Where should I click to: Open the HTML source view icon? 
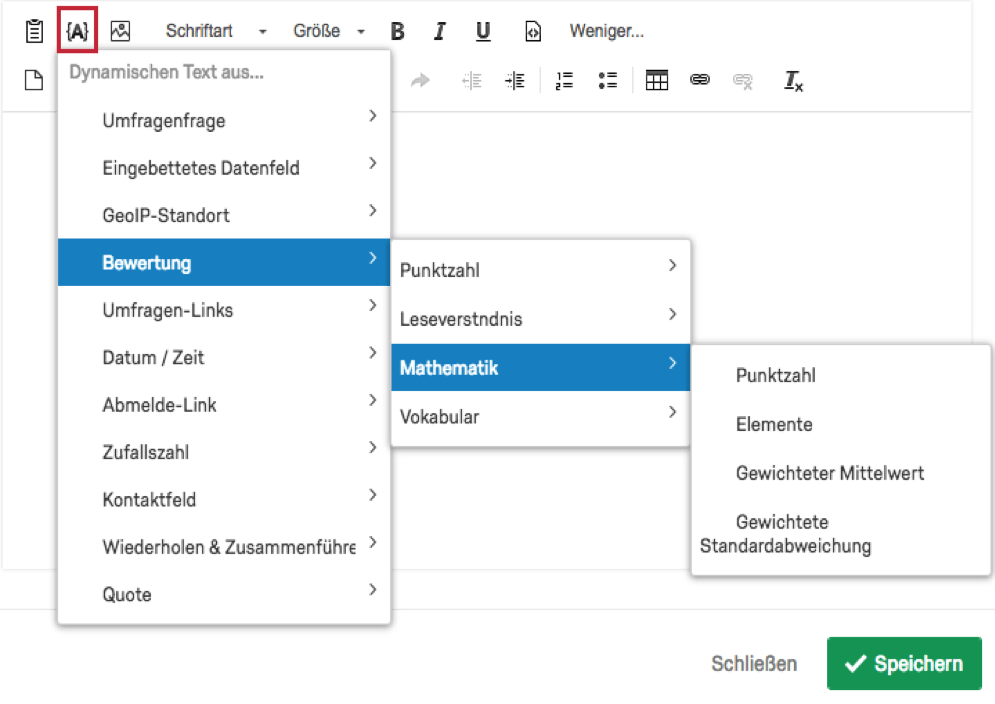tap(533, 31)
